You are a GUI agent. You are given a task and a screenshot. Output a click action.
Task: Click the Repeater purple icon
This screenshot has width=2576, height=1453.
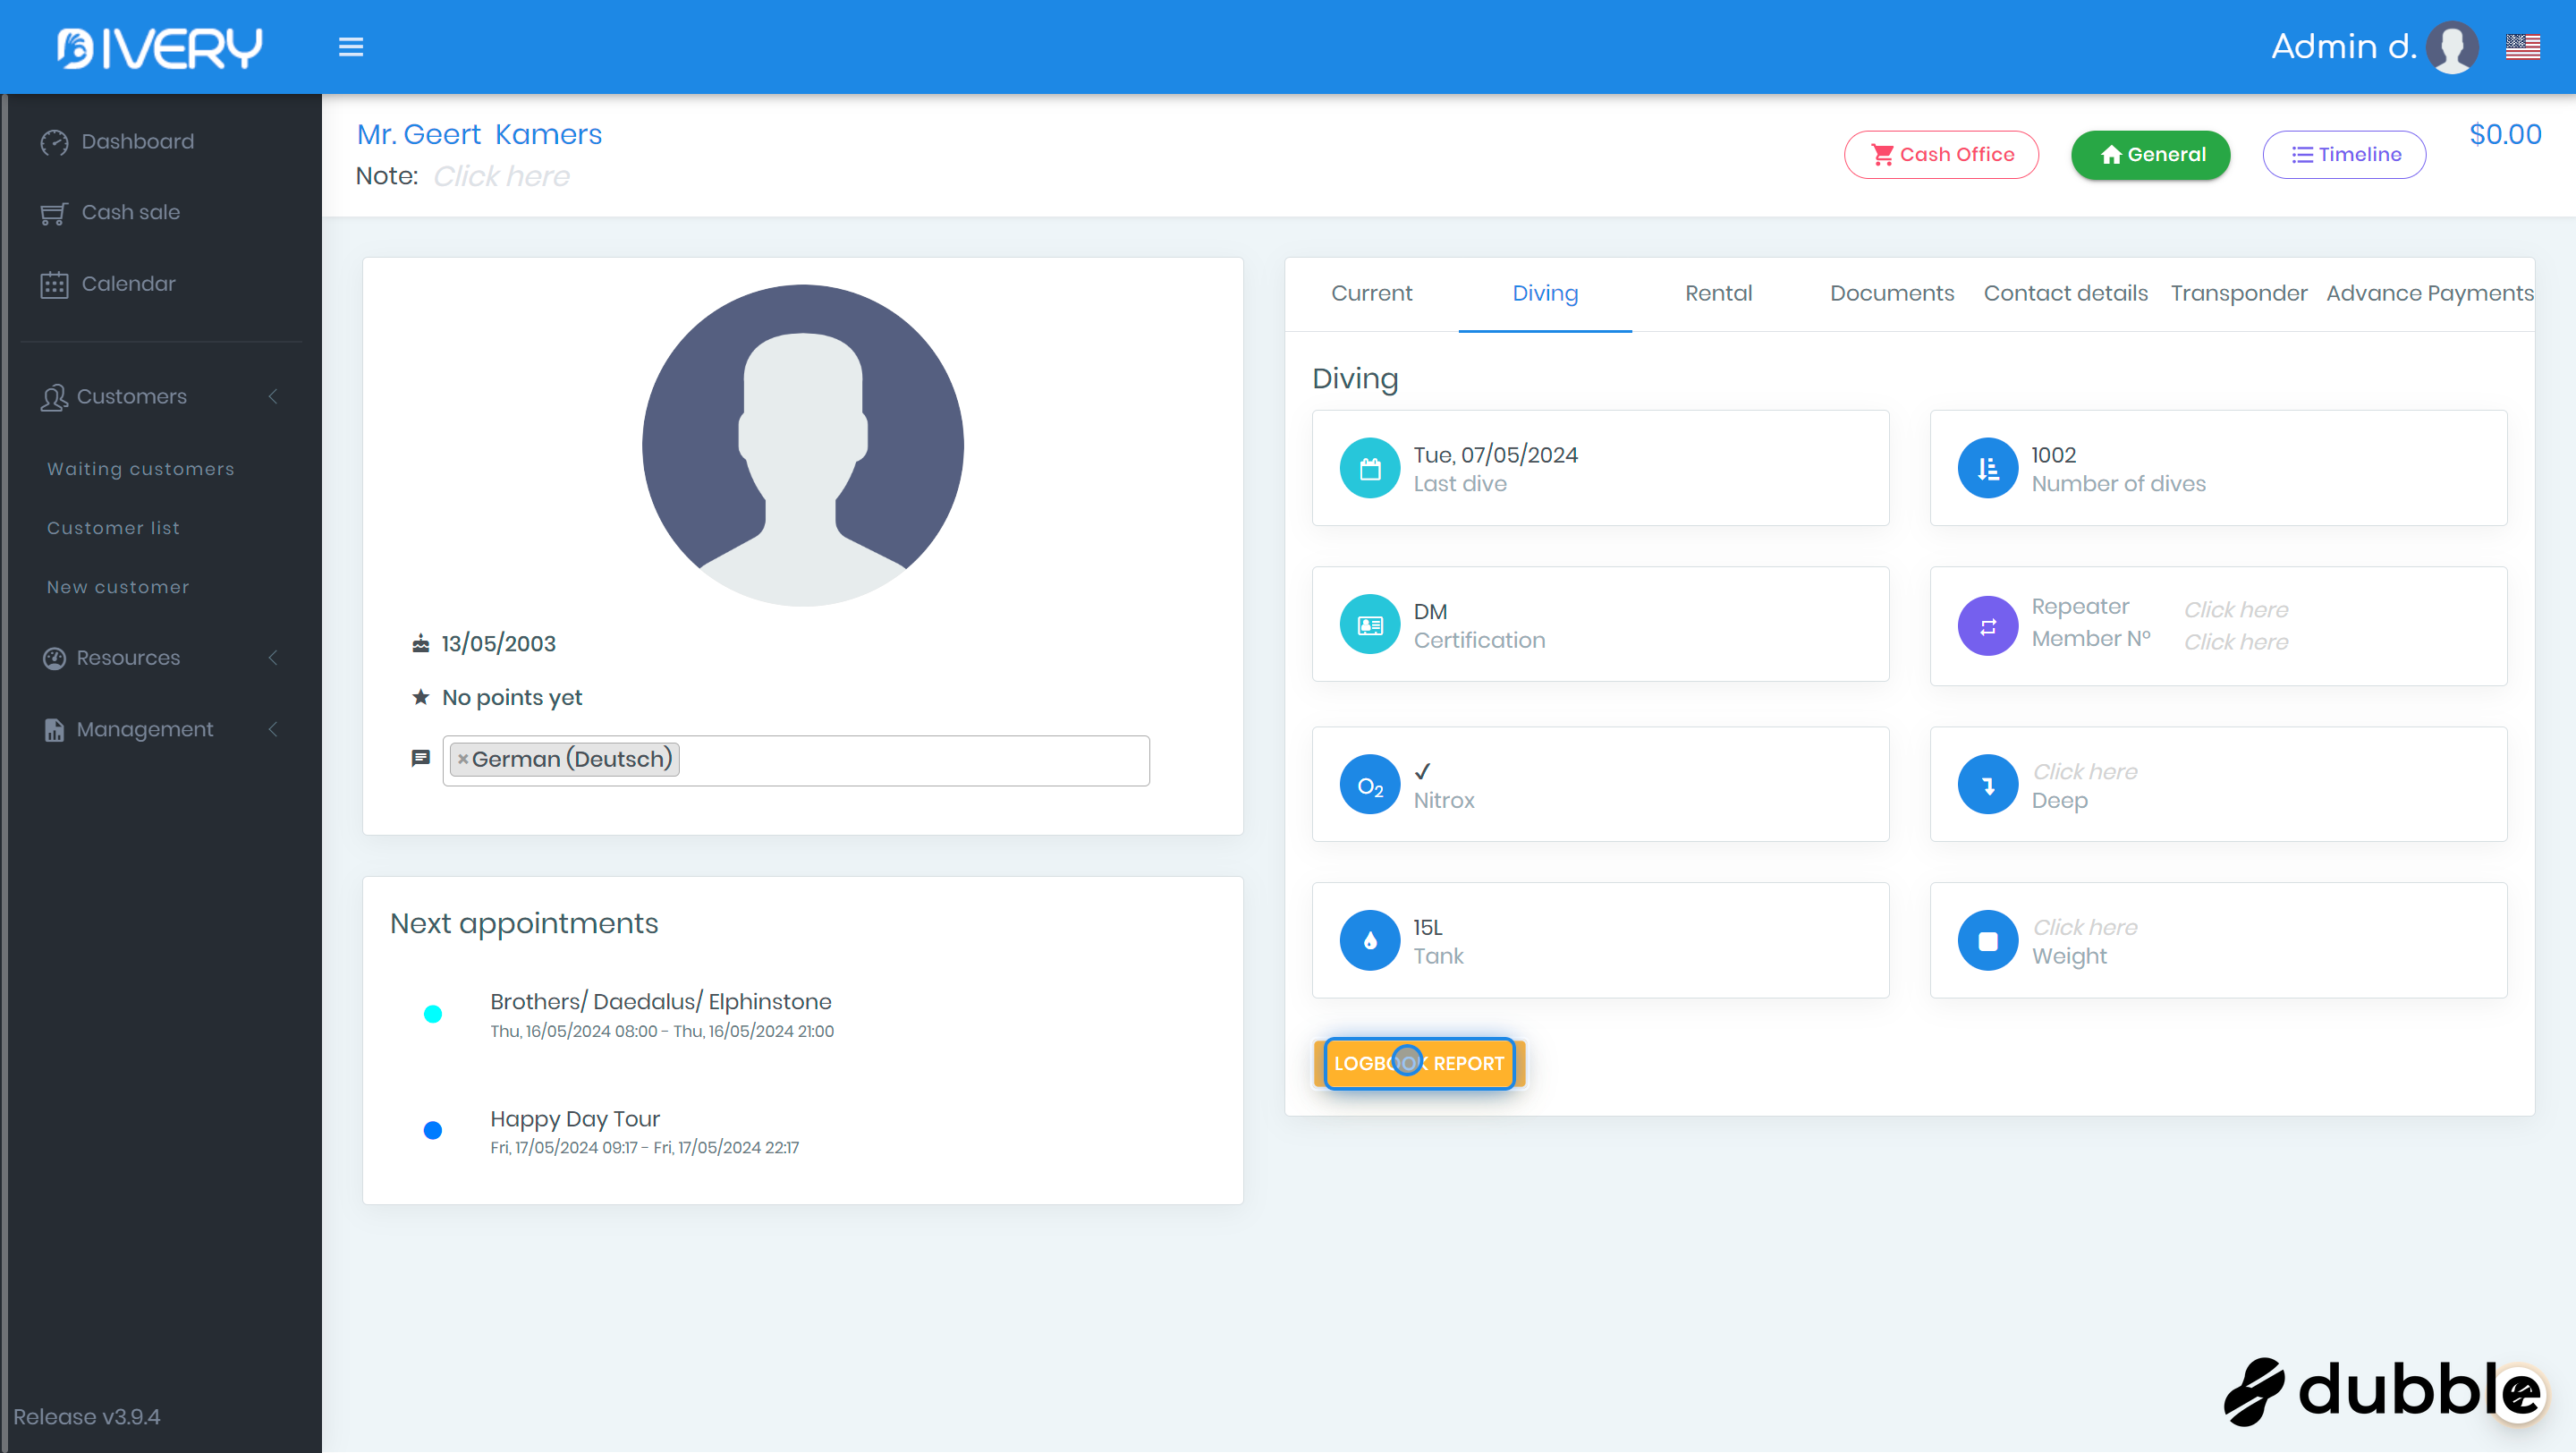point(1987,626)
